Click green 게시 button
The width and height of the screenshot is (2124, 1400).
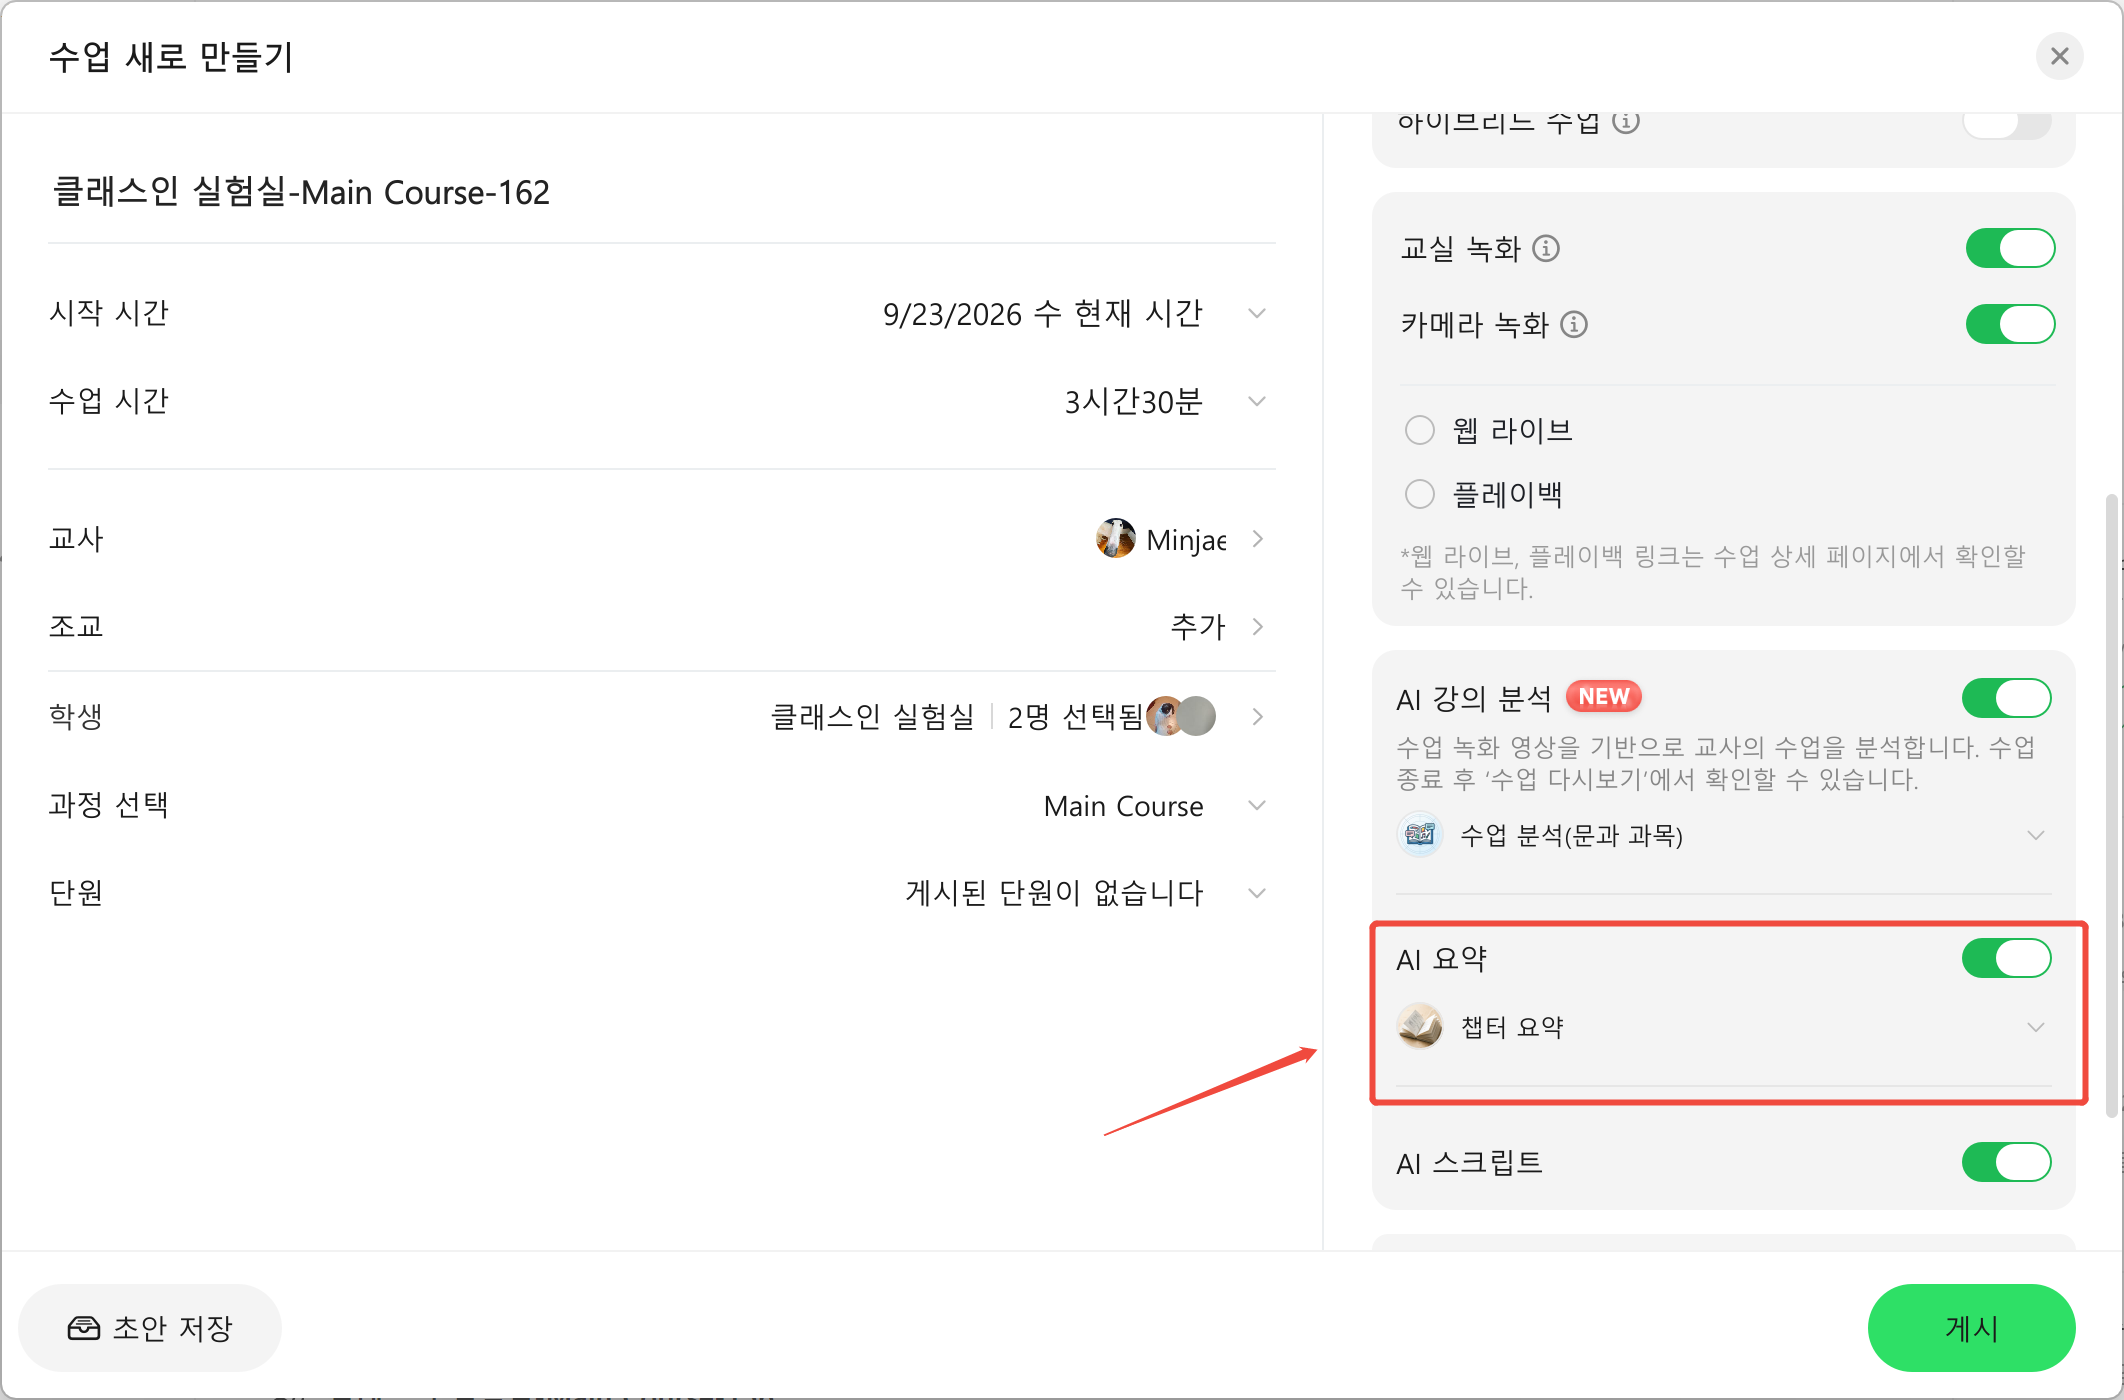click(x=1971, y=1328)
